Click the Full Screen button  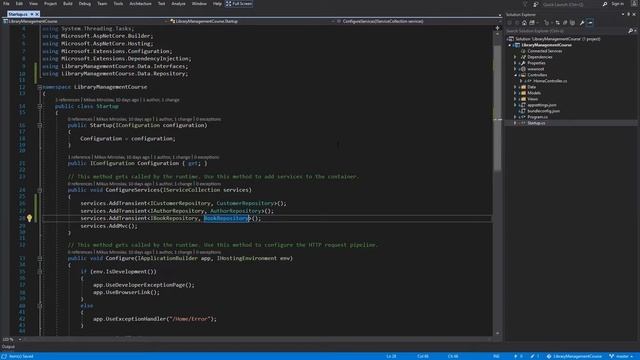239,4
